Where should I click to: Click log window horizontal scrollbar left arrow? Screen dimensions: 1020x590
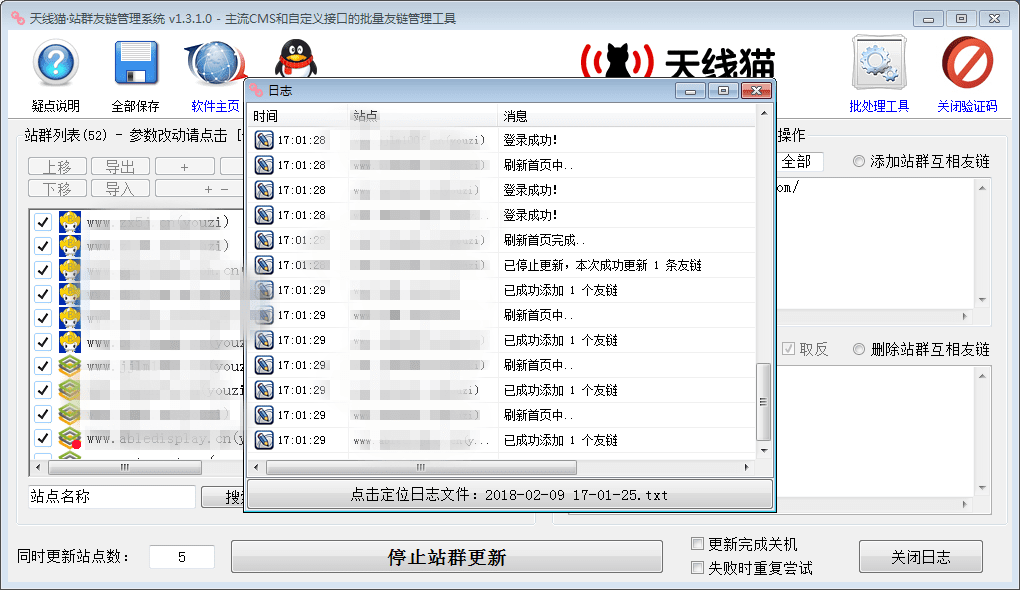pos(256,467)
